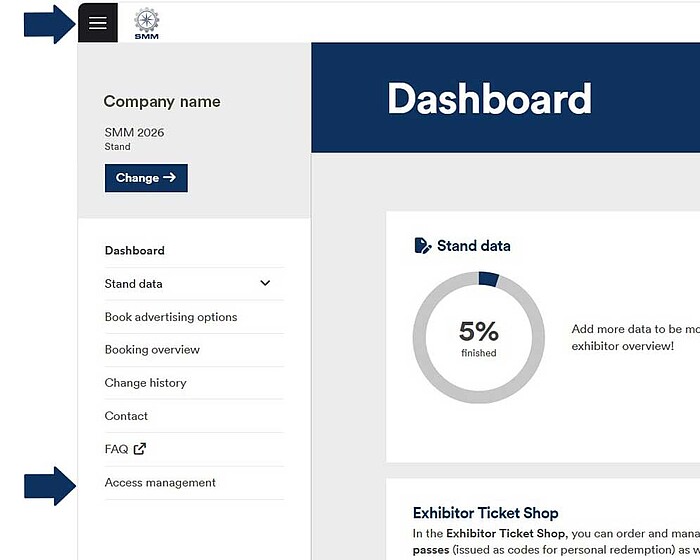Viewport: 700px width, 560px height.
Task: Click the Stand data edit icon
Action: coord(423,246)
